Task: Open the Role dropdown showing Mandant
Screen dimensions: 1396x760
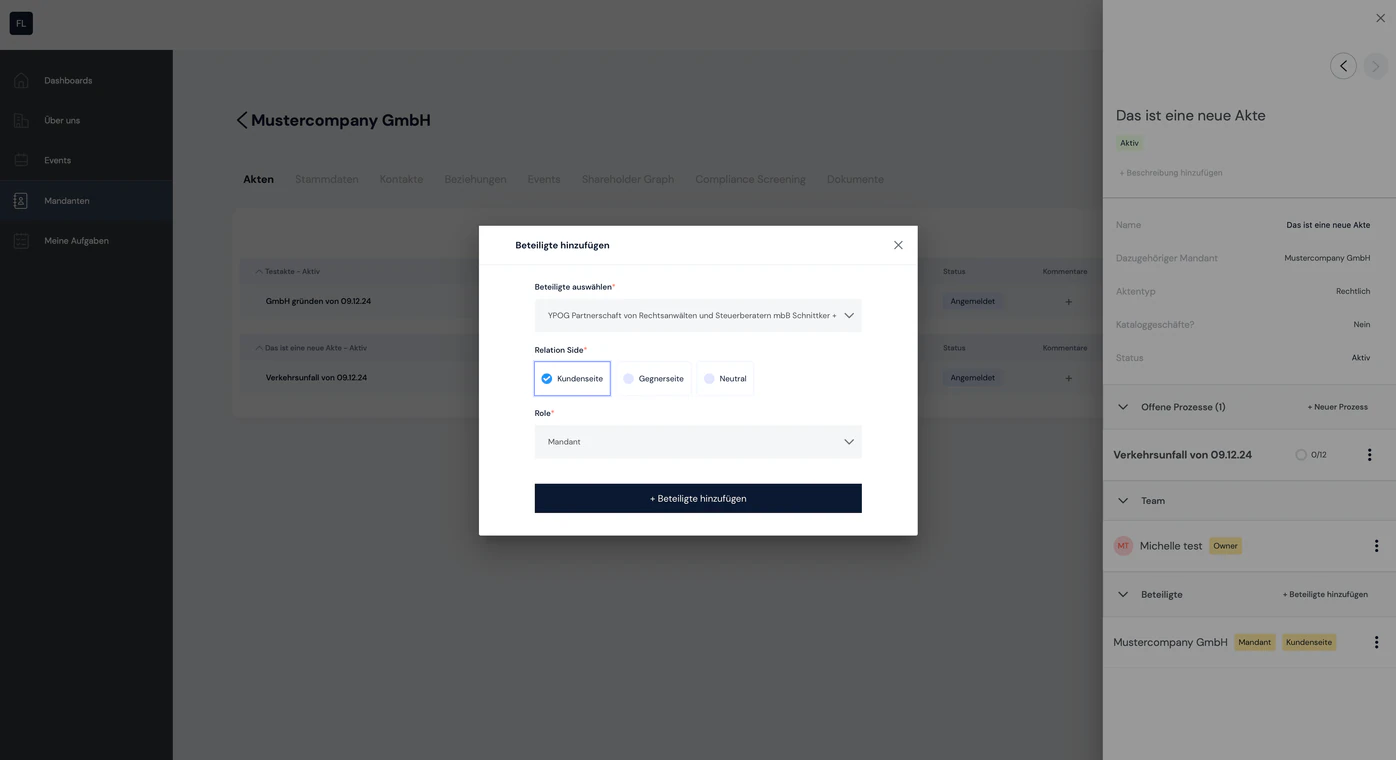Action: tap(698, 442)
